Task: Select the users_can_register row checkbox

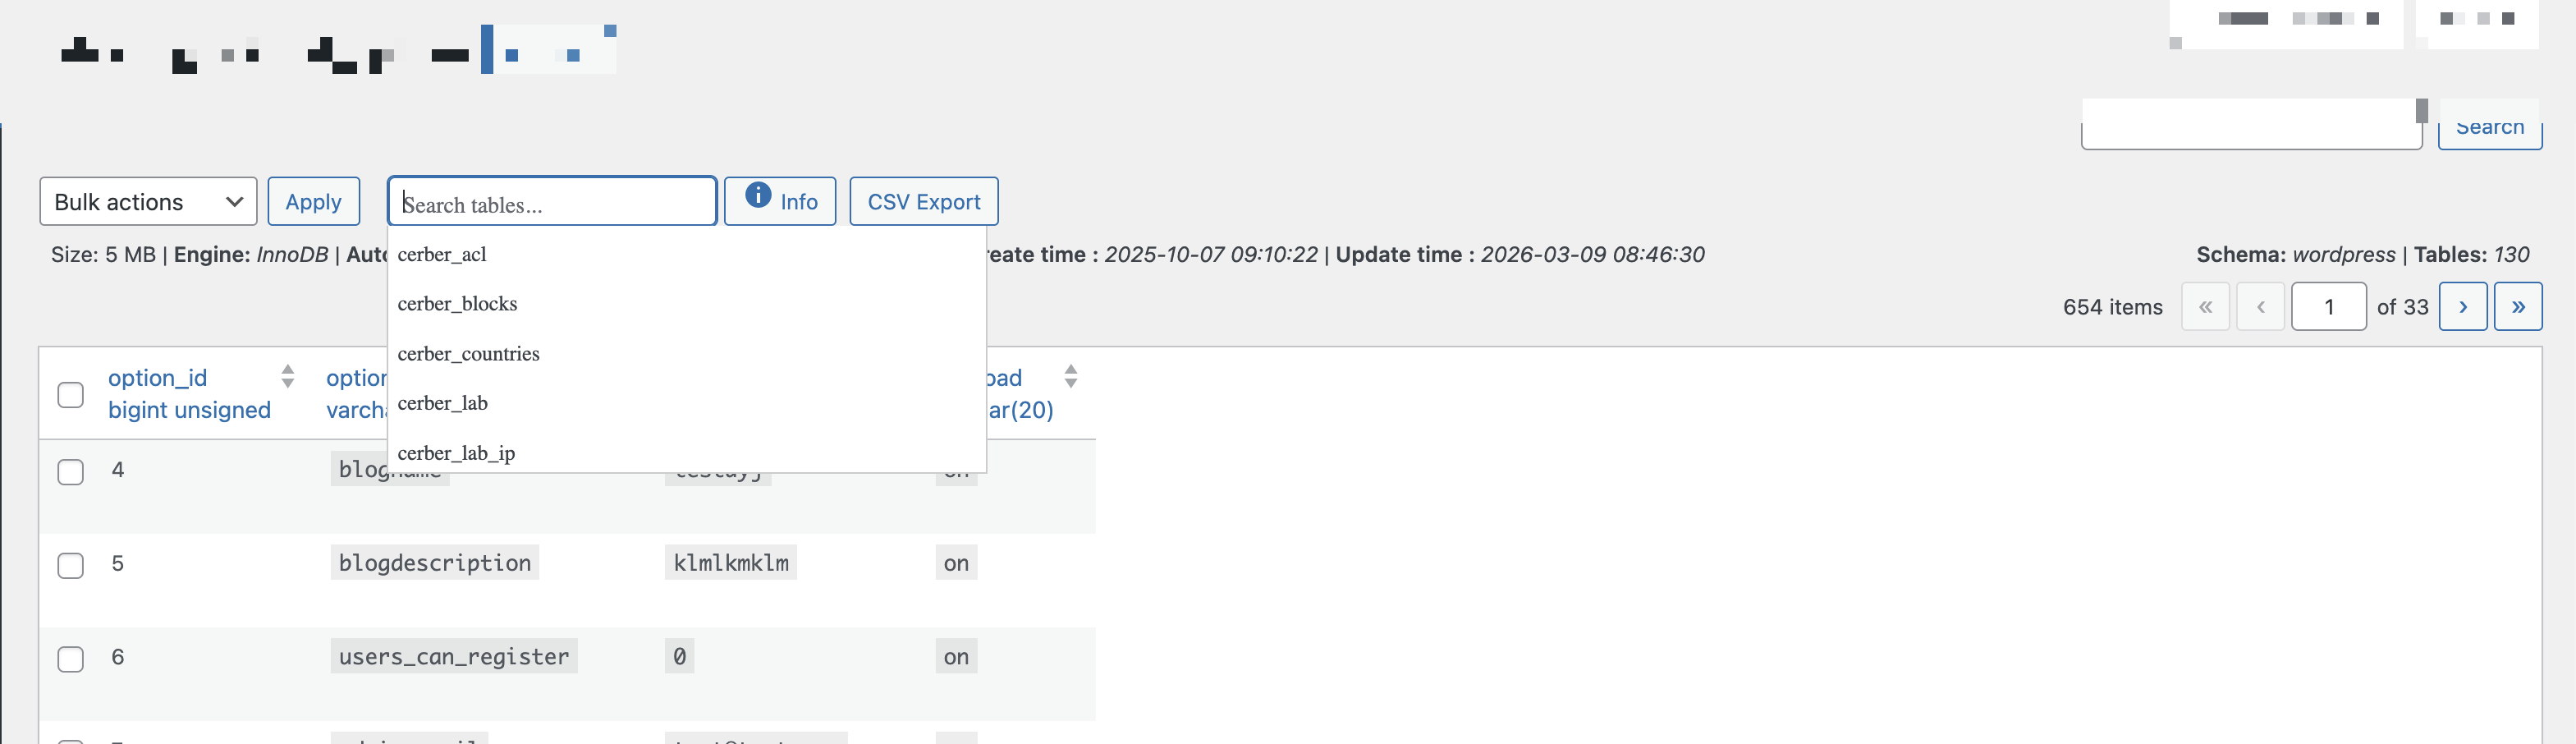Action: point(70,659)
